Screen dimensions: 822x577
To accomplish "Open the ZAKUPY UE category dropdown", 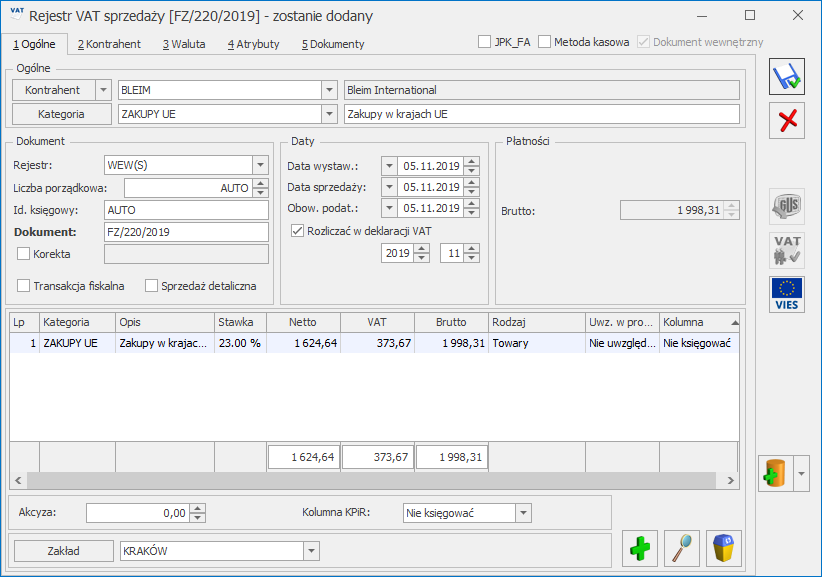I will click(329, 114).
